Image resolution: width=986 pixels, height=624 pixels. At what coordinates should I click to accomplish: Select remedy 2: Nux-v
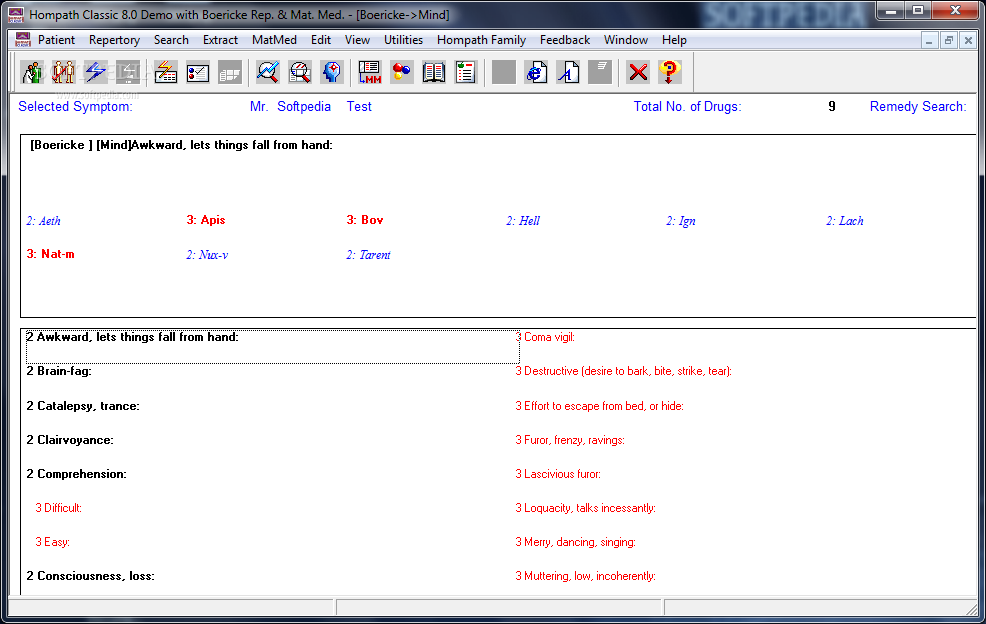coord(207,255)
